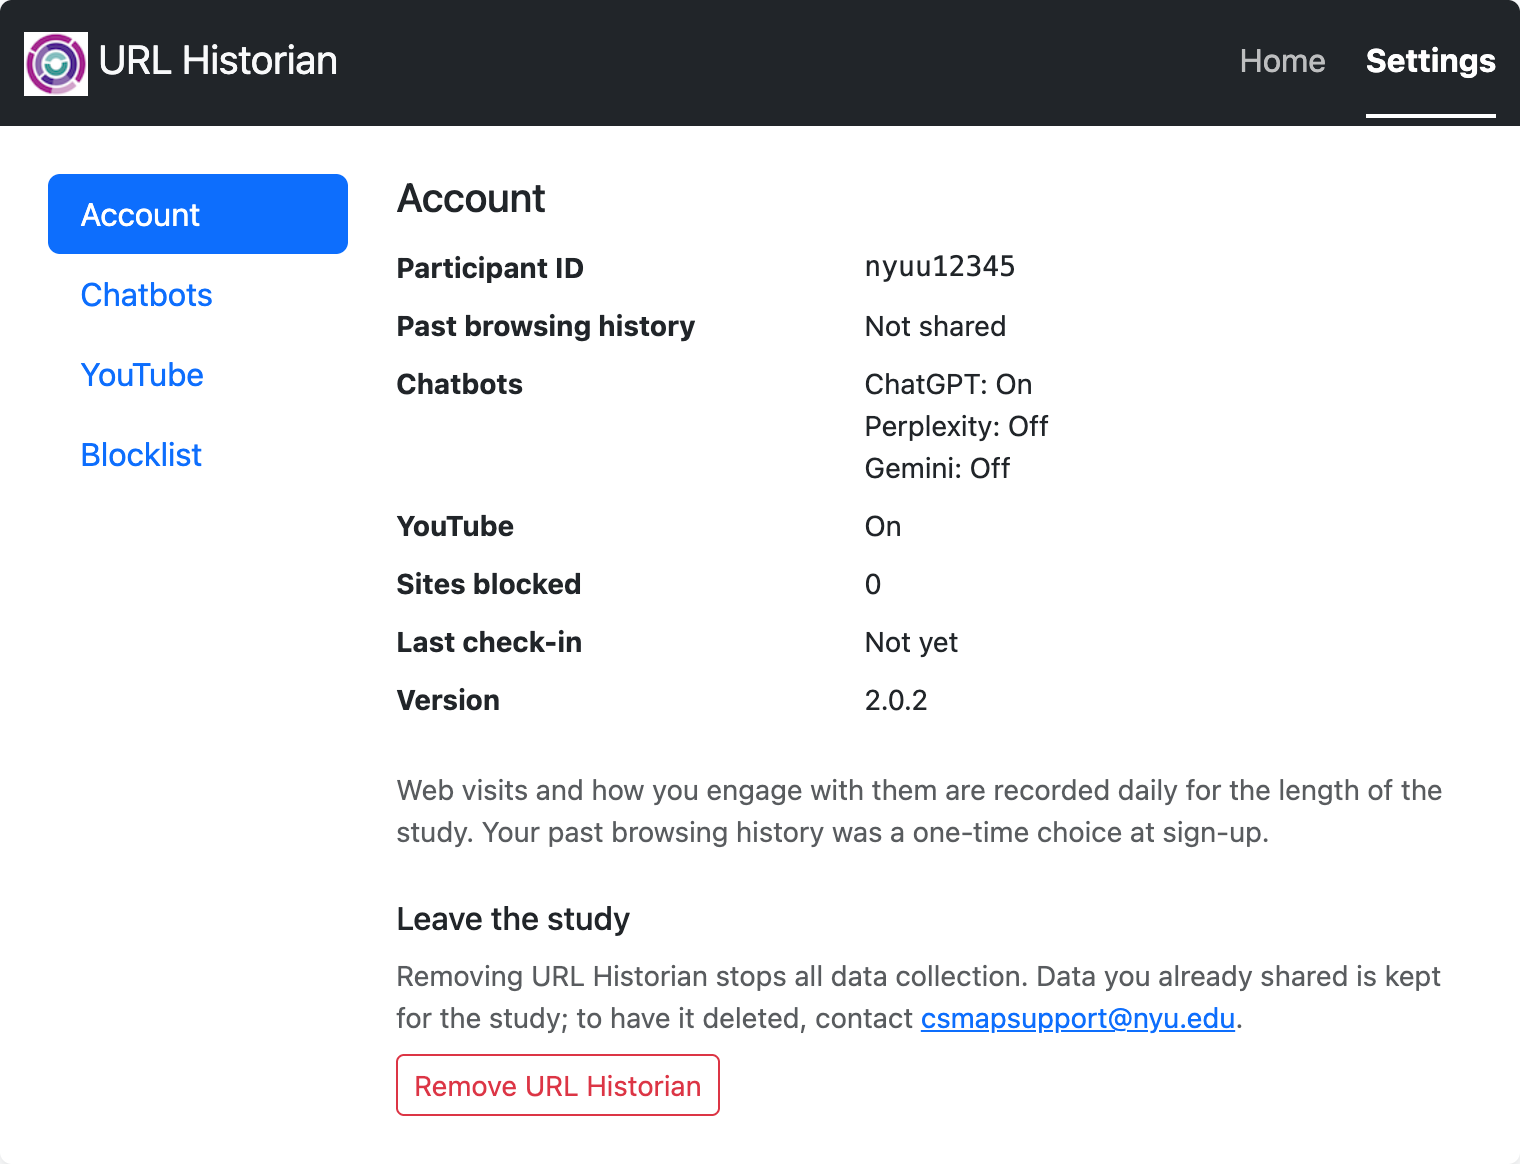The image size is (1520, 1164).
Task: Click the 'Web visits and how you engage' paragraph
Action: (919, 811)
